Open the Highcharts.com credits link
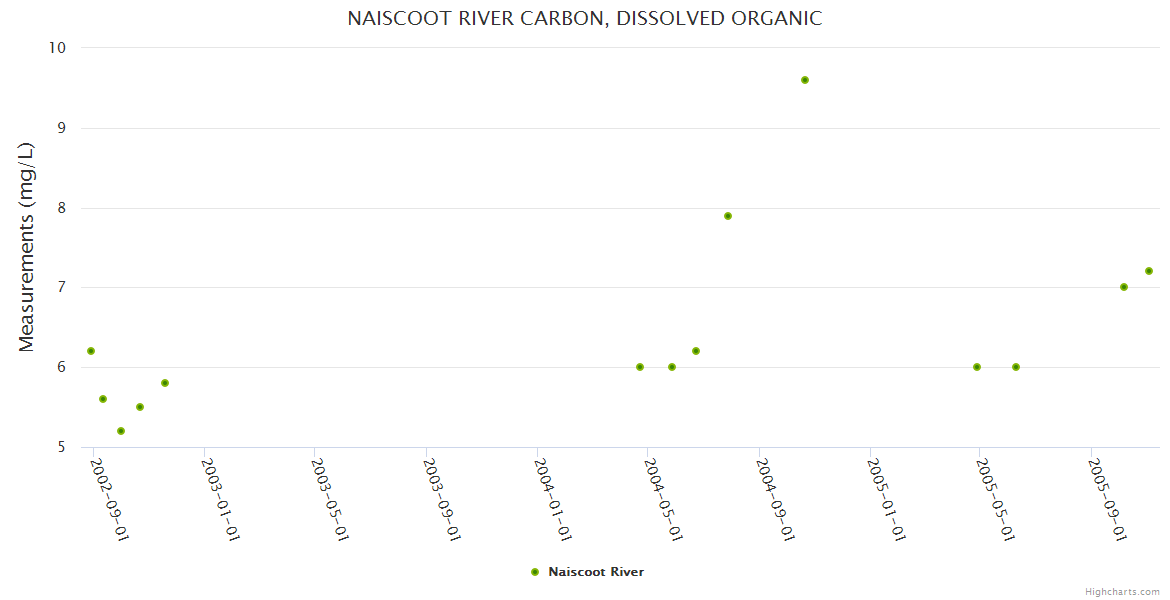The width and height of the screenshot is (1170, 600). coord(1122,591)
